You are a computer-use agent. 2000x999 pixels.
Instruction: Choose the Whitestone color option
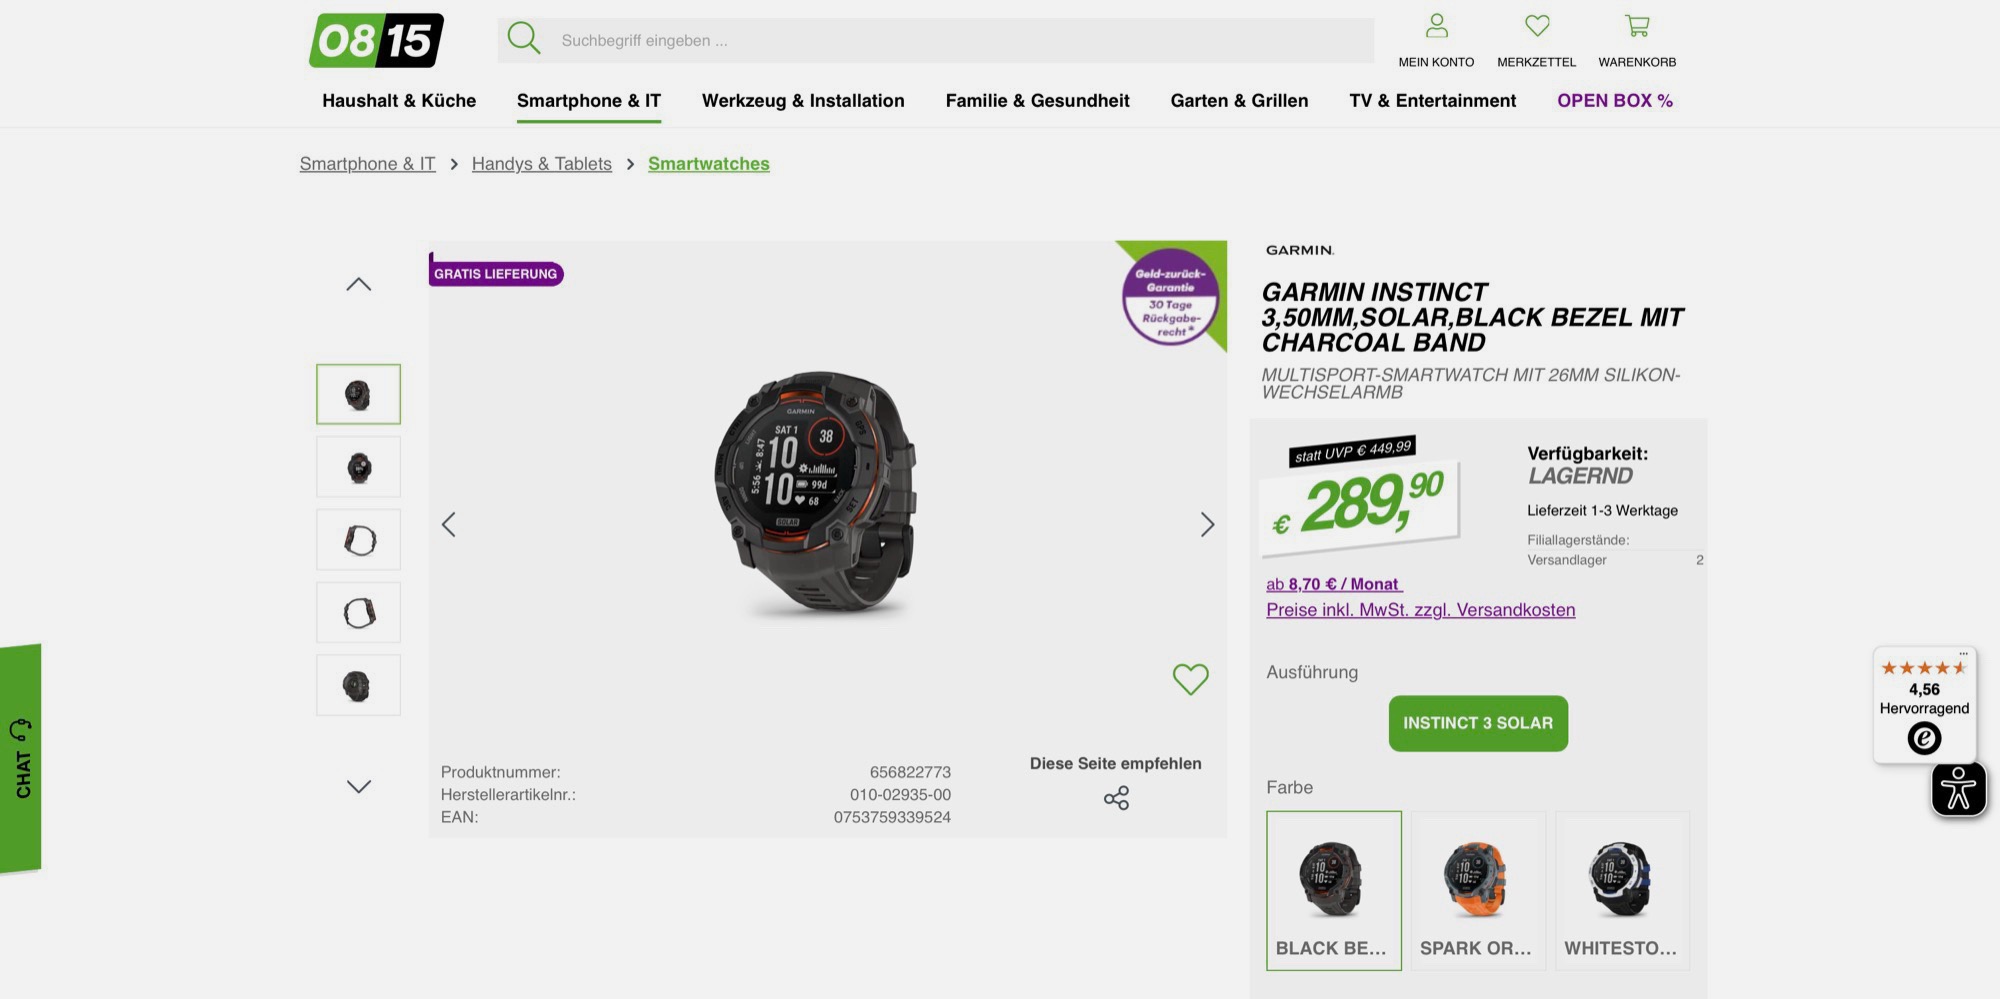coord(1622,890)
